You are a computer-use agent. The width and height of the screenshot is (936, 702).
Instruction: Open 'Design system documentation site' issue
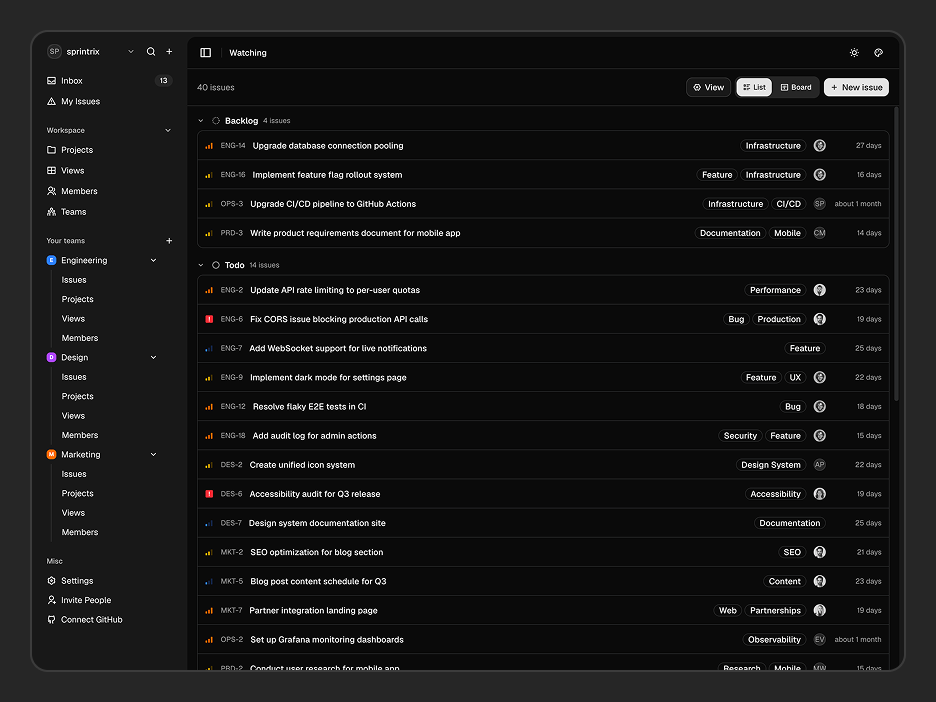pos(317,524)
